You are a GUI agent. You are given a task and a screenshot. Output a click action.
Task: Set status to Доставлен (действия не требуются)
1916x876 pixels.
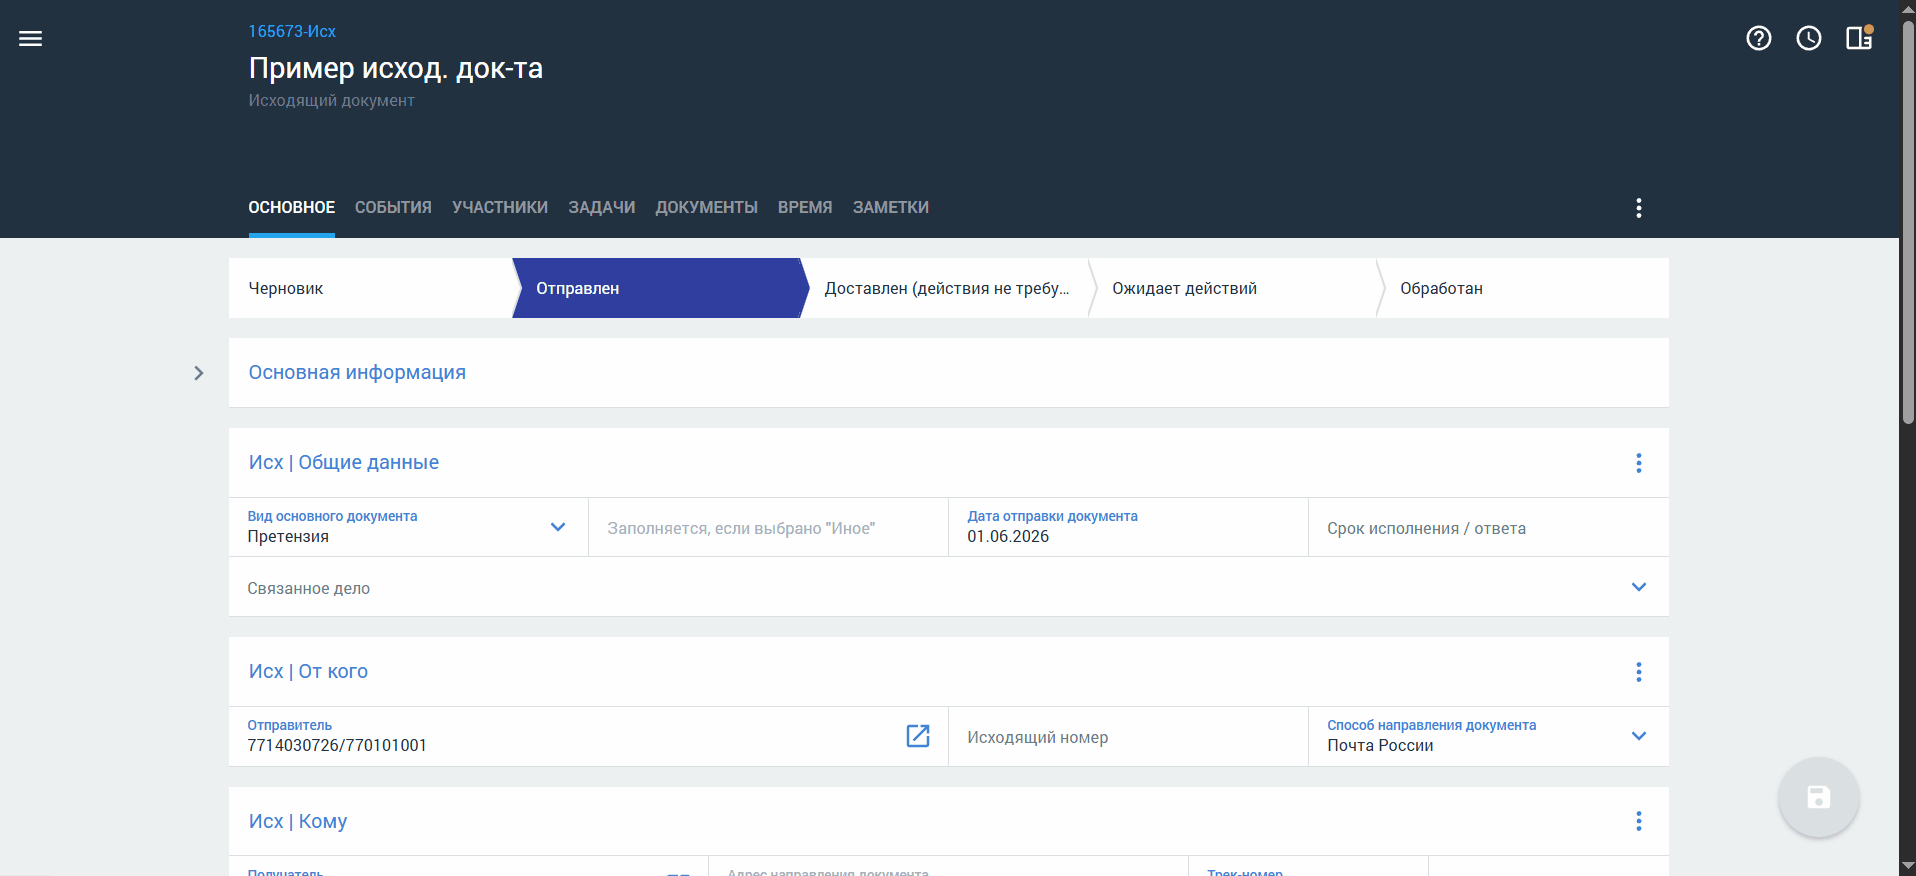[947, 288]
